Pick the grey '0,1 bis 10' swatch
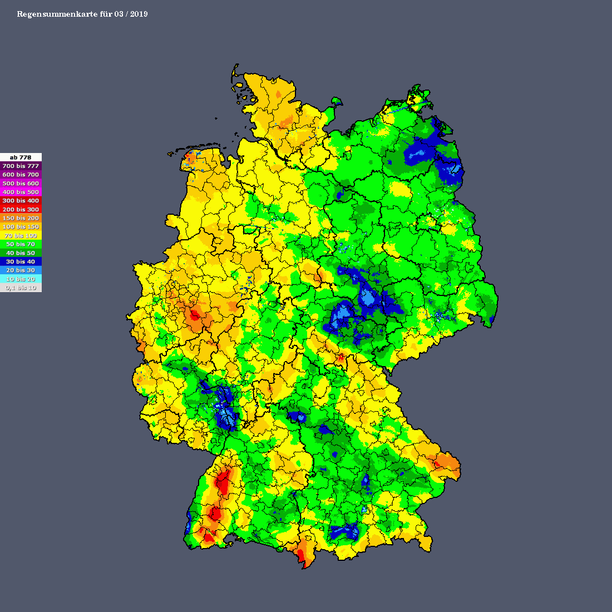Viewport: 612px width, 612px height. tap(20, 287)
